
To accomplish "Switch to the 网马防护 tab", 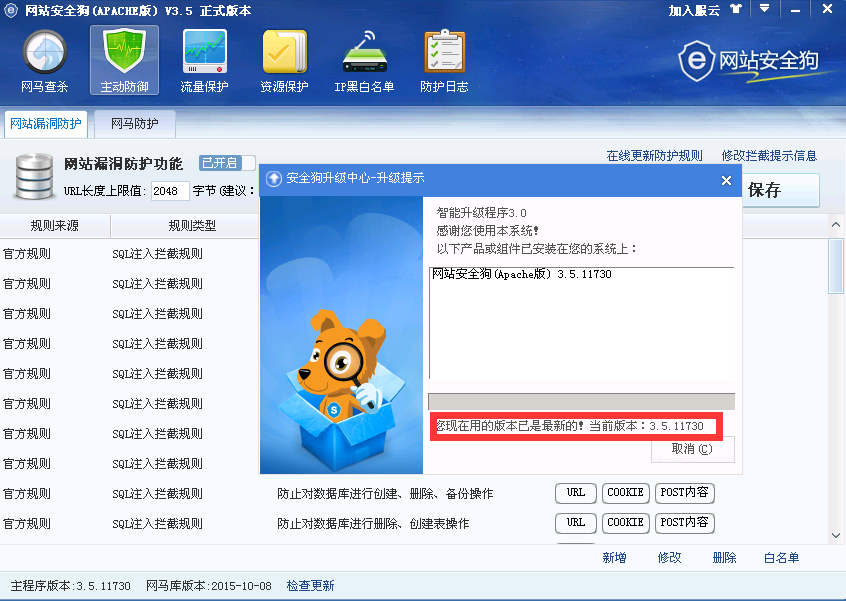I will [135, 124].
